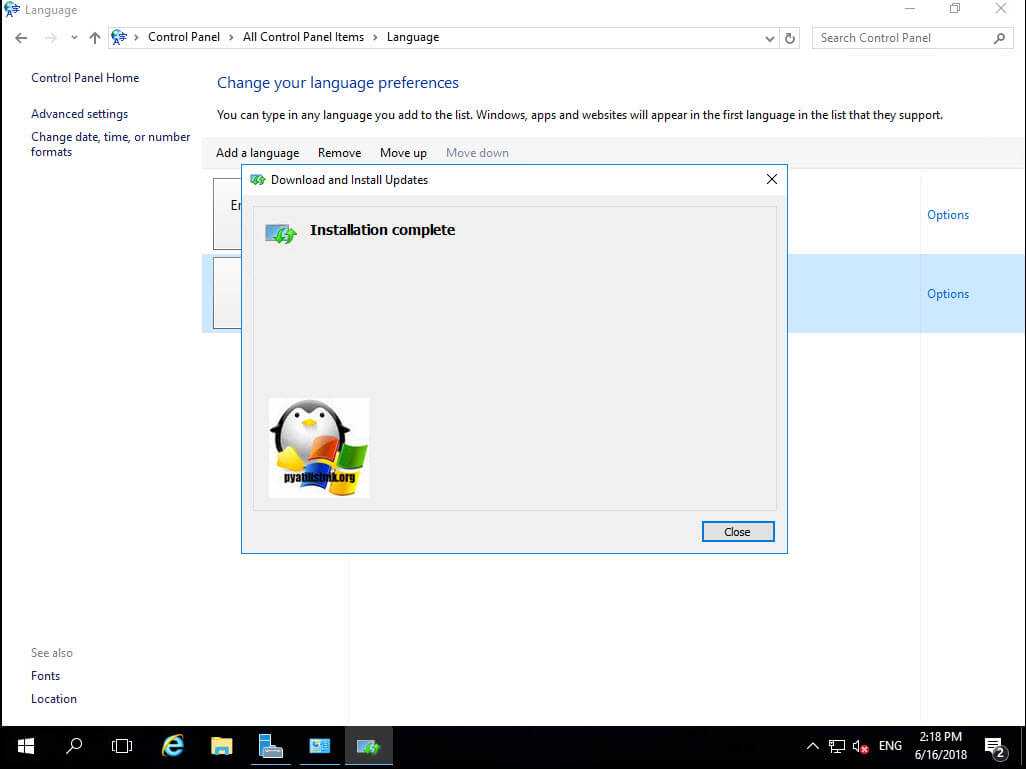Screen dimensions: 1026x769
Task: Click the Internet Explorer taskbar icon
Action: (173, 746)
